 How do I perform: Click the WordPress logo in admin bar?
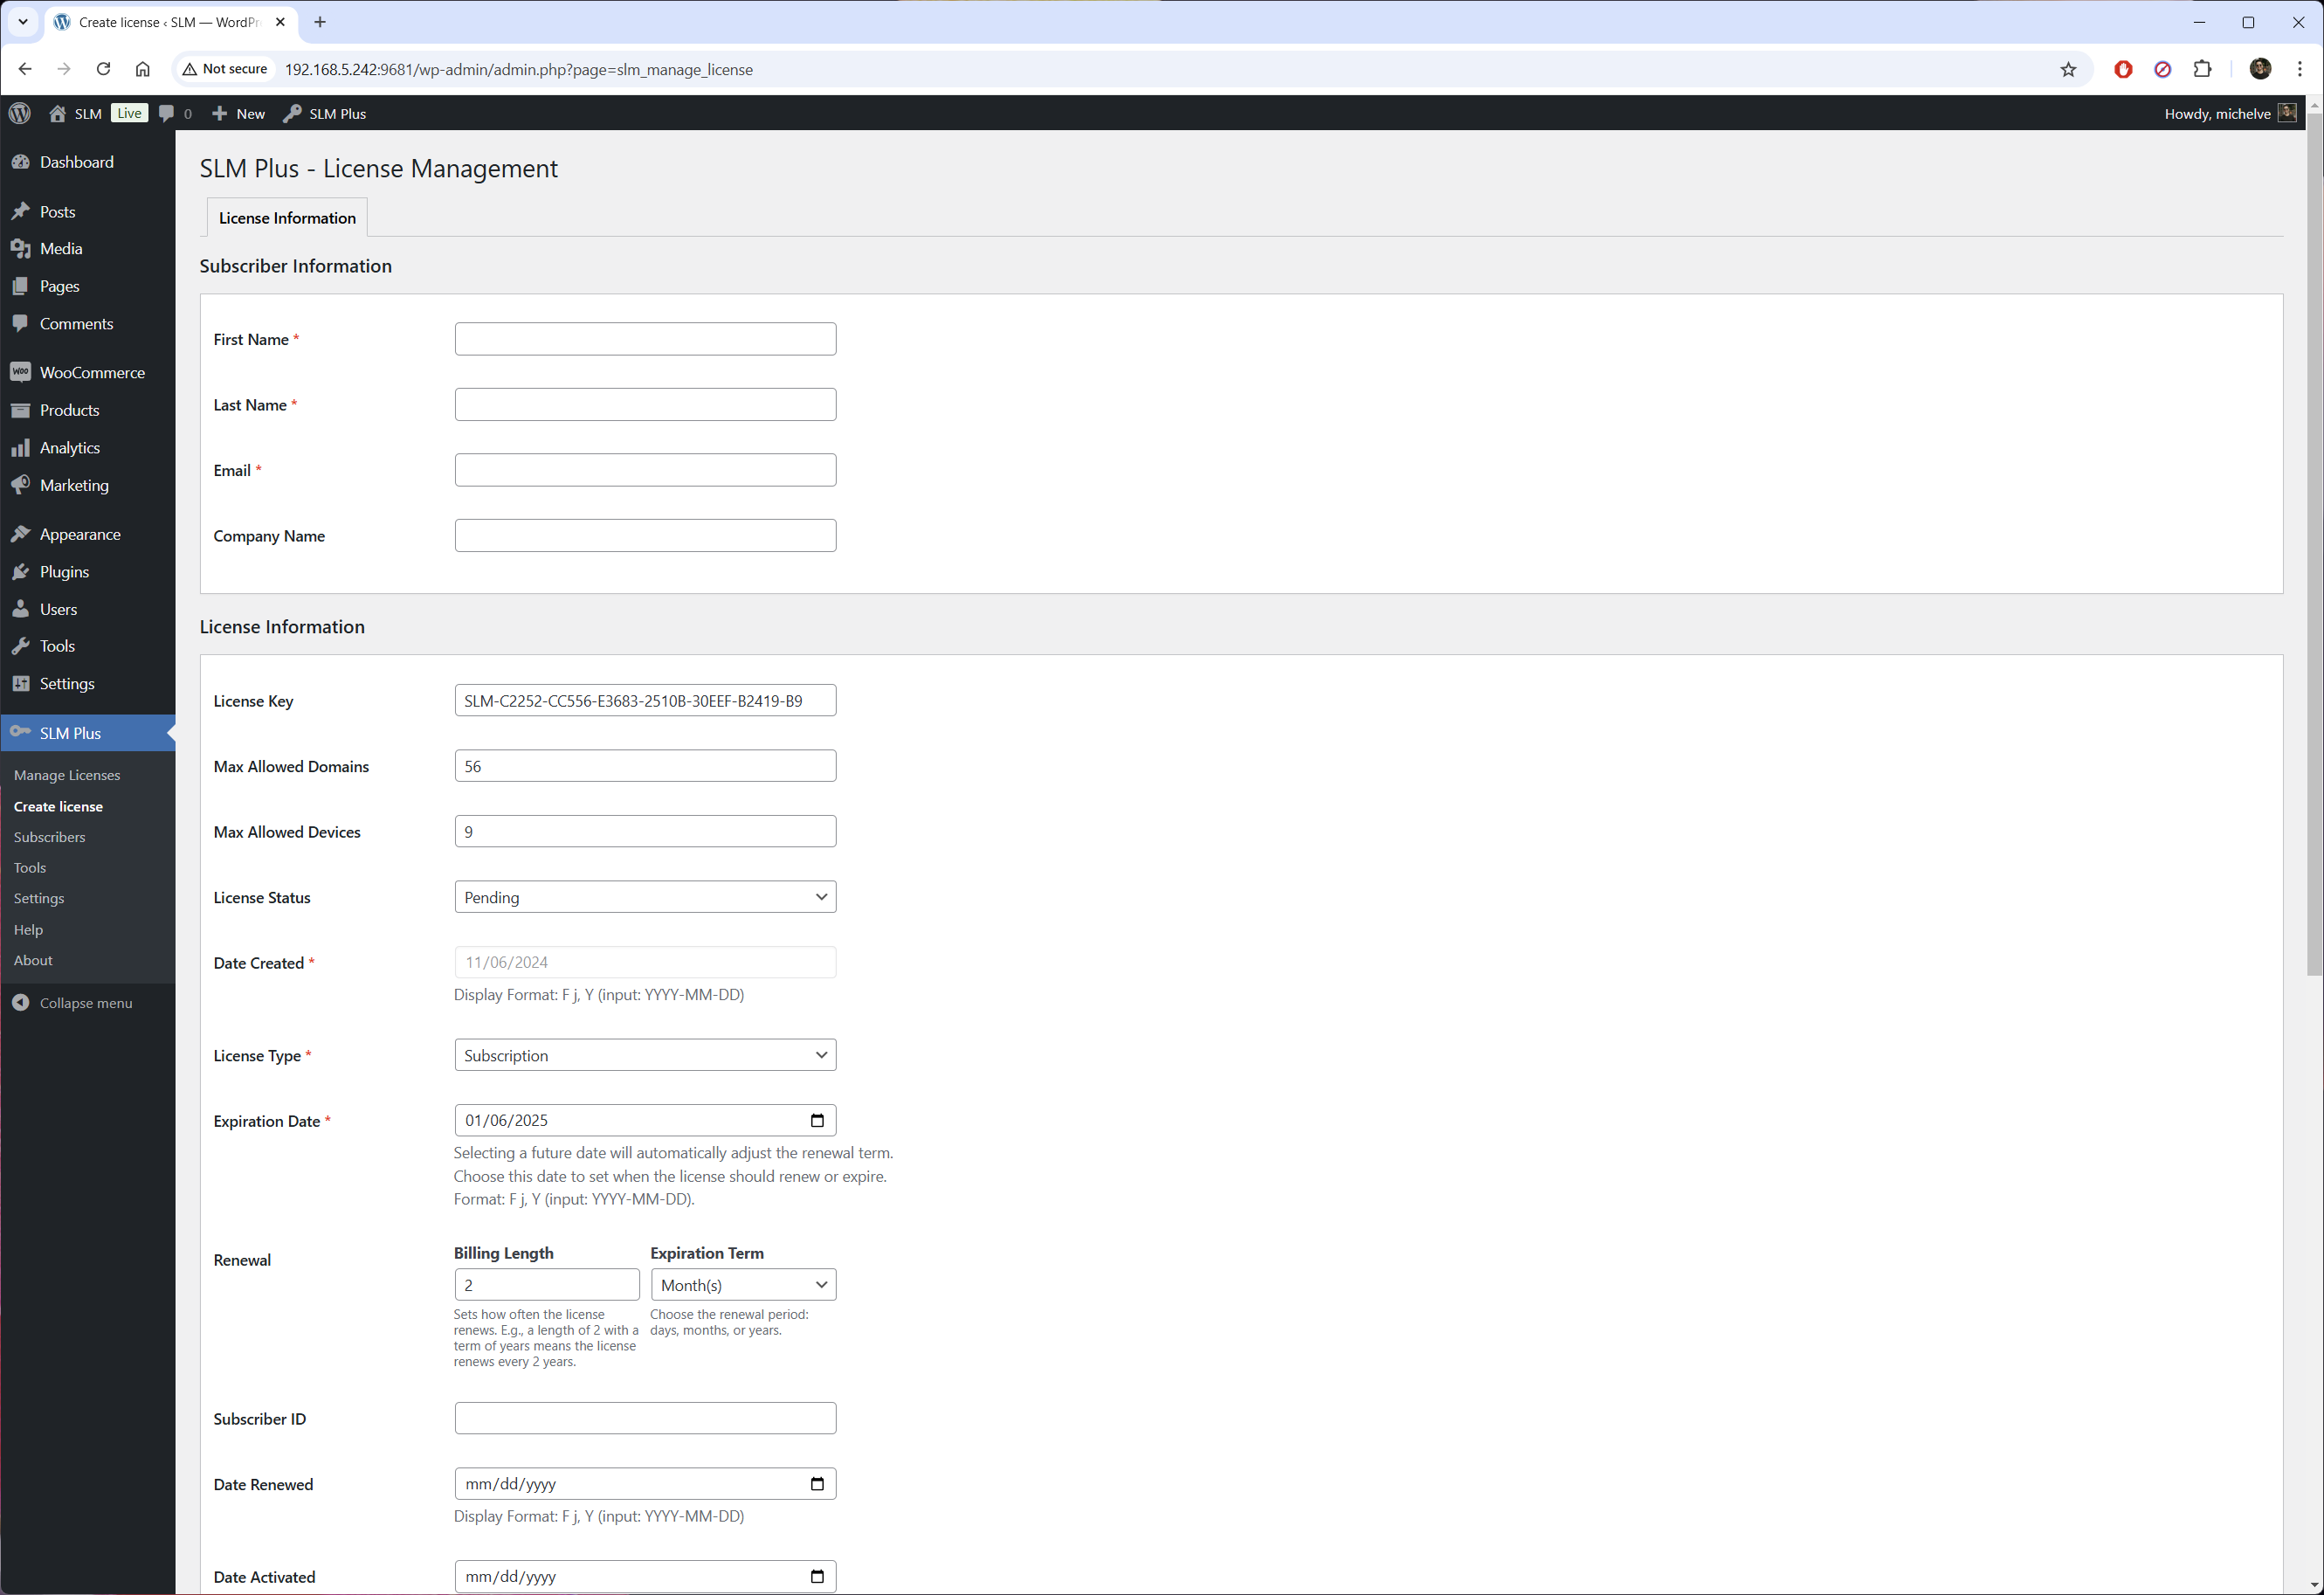20,113
